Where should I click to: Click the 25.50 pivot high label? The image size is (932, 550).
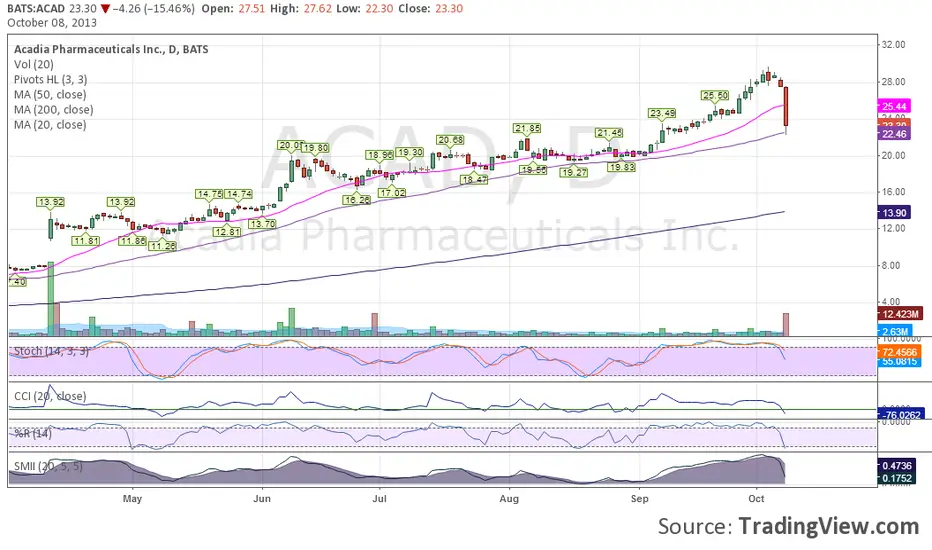pos(714,95)
